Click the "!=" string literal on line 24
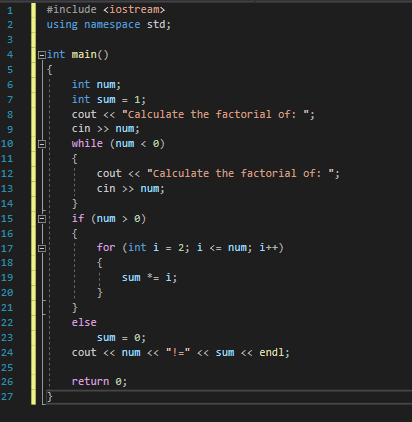The image size is (412, 422). (178, 352)
